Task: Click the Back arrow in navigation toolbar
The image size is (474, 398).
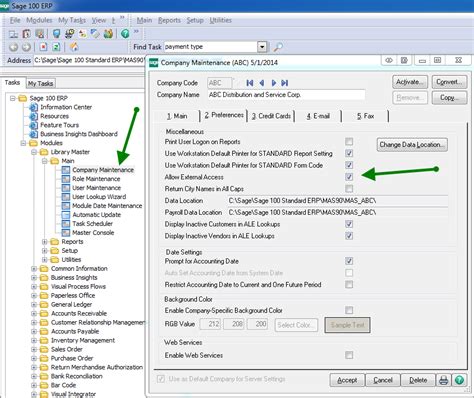Action: pos(14,47)
